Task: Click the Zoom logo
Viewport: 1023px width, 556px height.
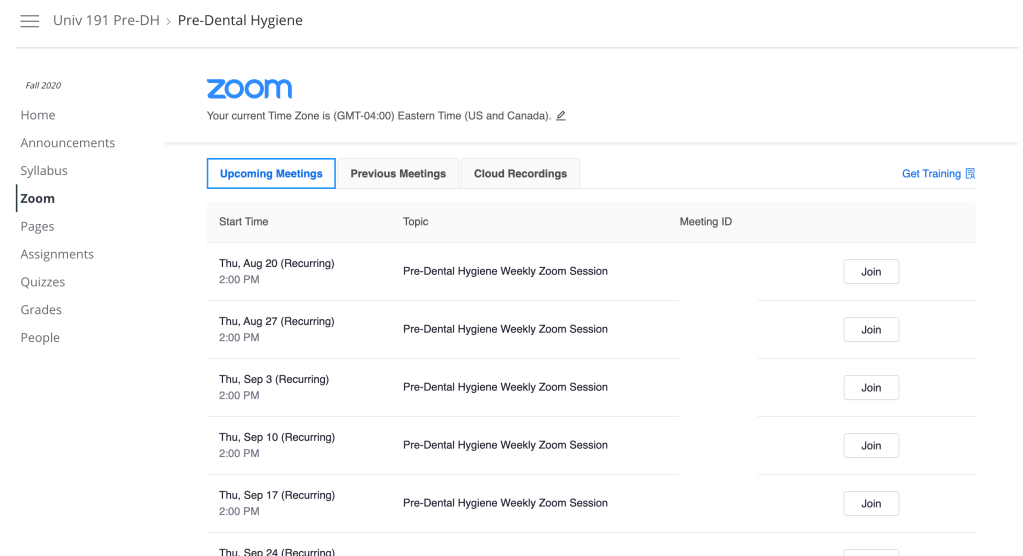Action: coord(249,89)
